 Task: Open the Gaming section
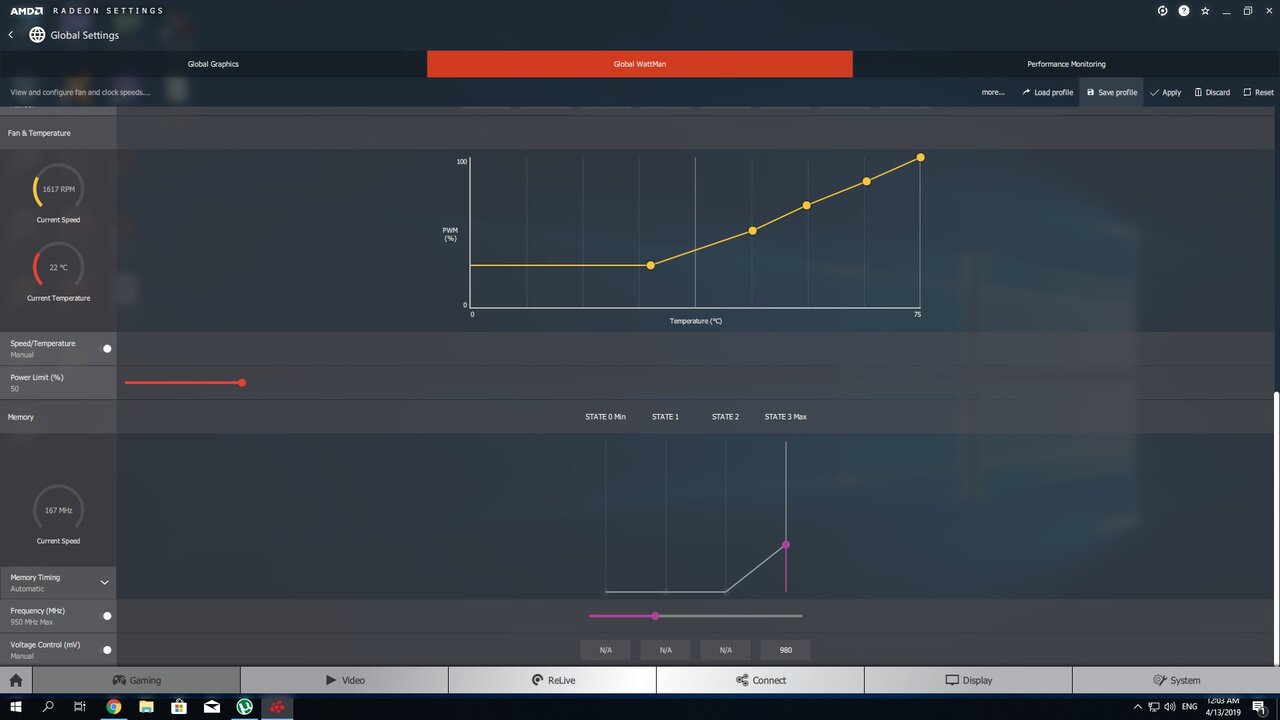tap(136, 680)
